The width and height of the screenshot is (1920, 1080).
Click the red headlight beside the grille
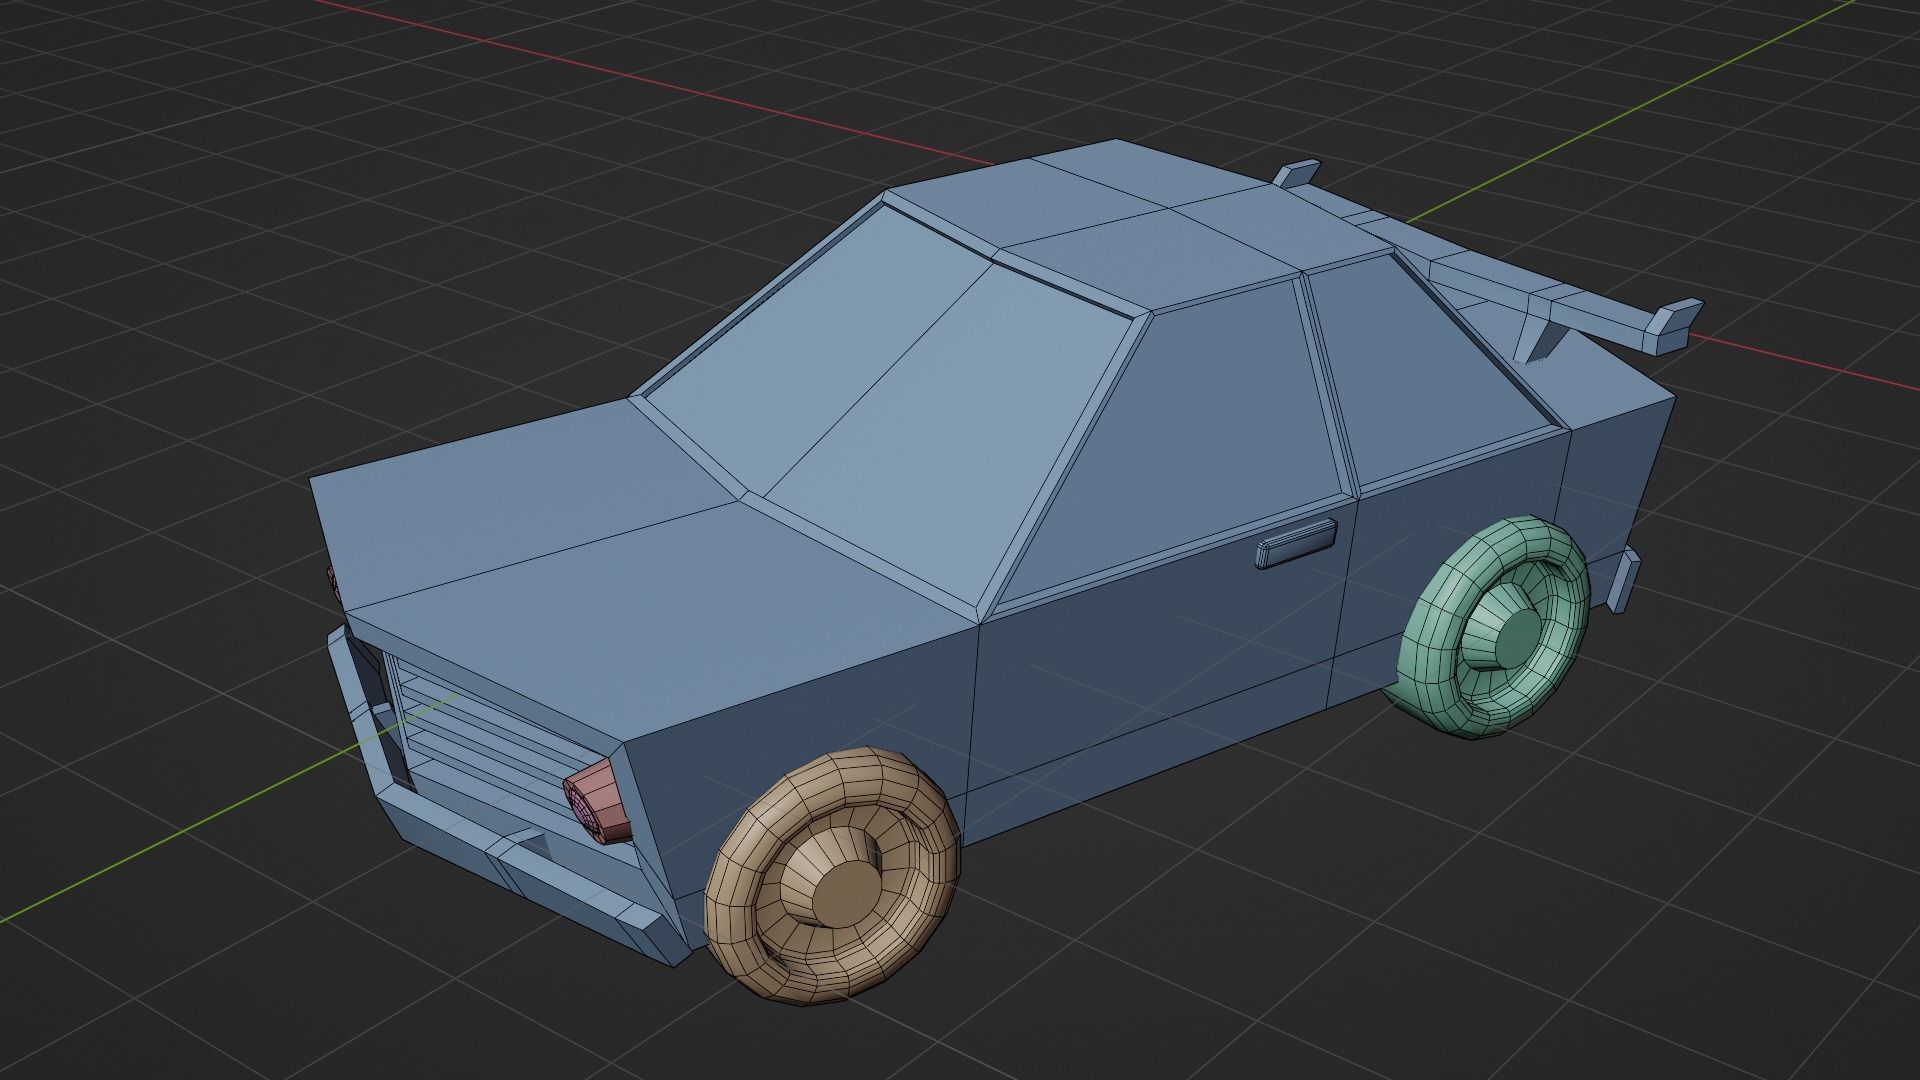click(x=600, y=801)
